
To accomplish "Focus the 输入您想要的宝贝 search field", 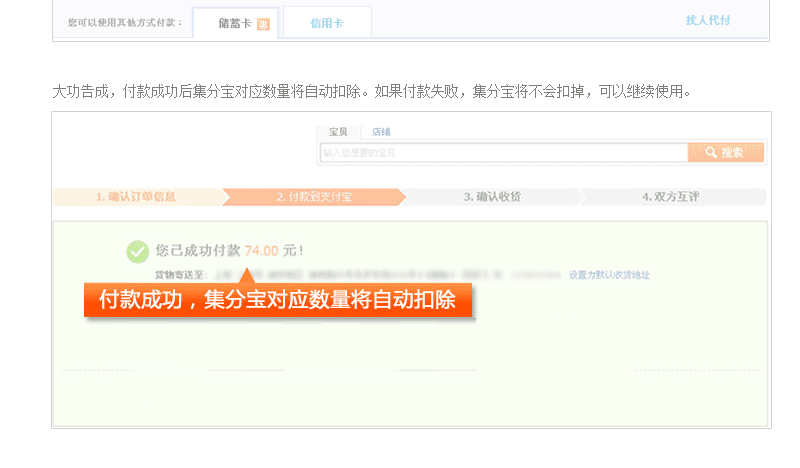I will pos(504,153).
